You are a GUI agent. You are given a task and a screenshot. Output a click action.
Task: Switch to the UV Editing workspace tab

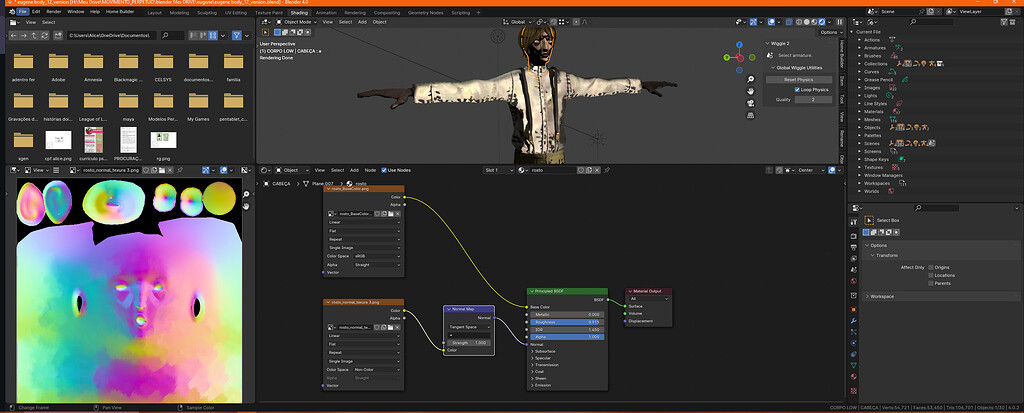point(236,12)
